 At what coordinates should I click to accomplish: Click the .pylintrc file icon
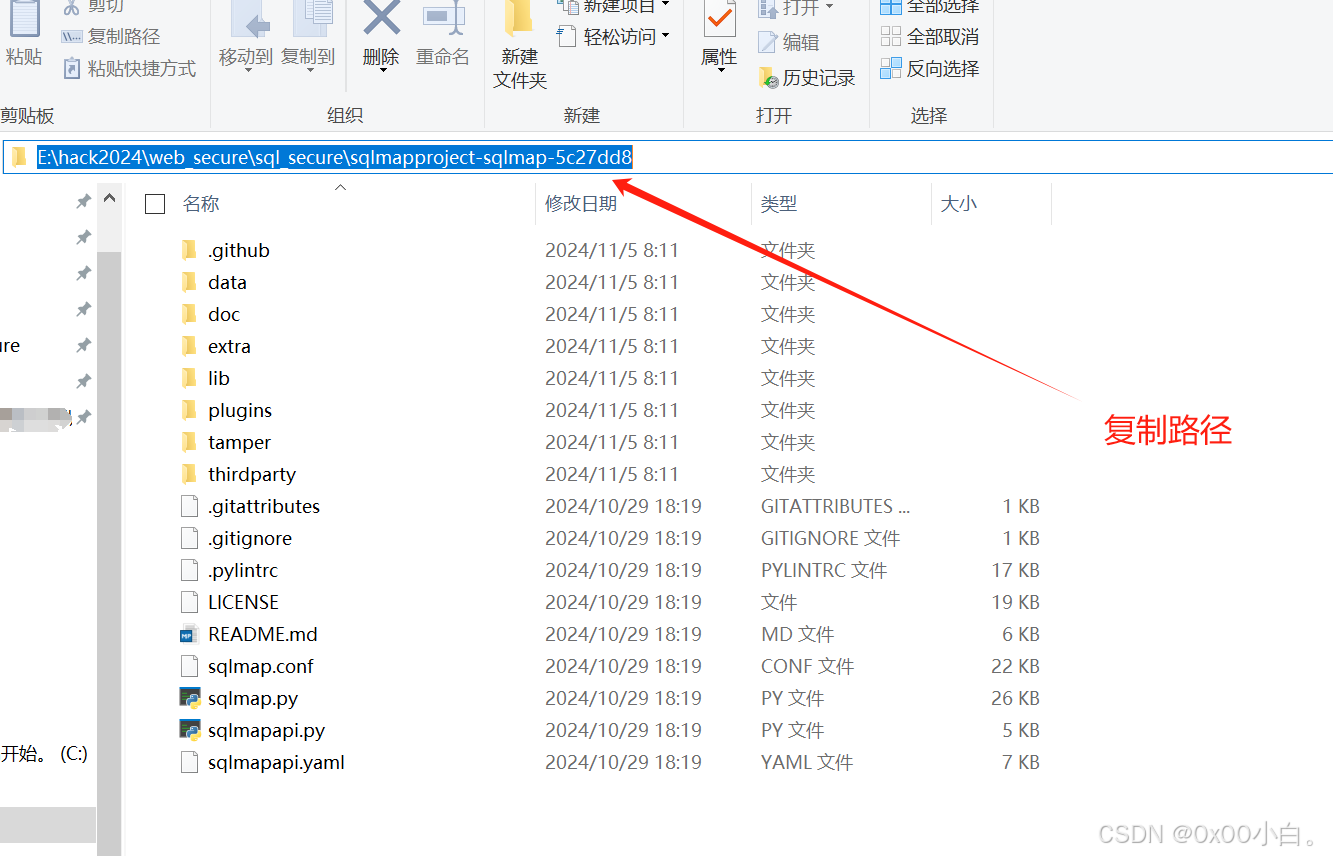[x=189, y=570]
